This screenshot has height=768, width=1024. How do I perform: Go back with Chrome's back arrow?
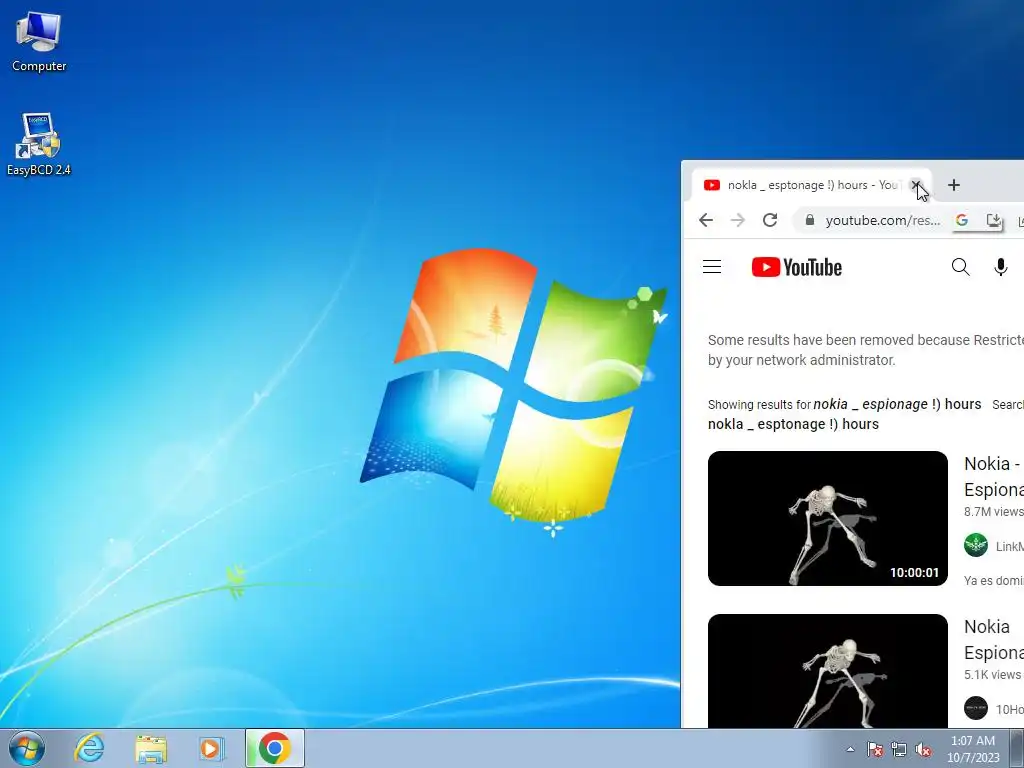(706, 220)
